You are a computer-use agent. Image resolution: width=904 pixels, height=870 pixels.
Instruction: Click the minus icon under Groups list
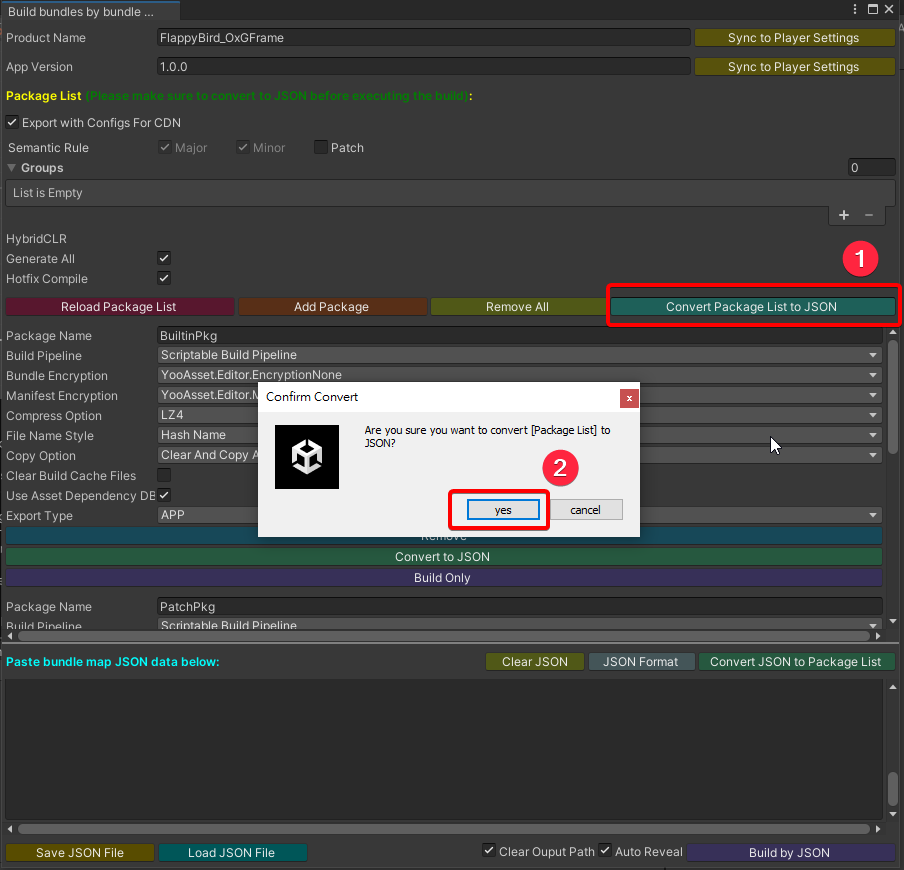(869, 215)
